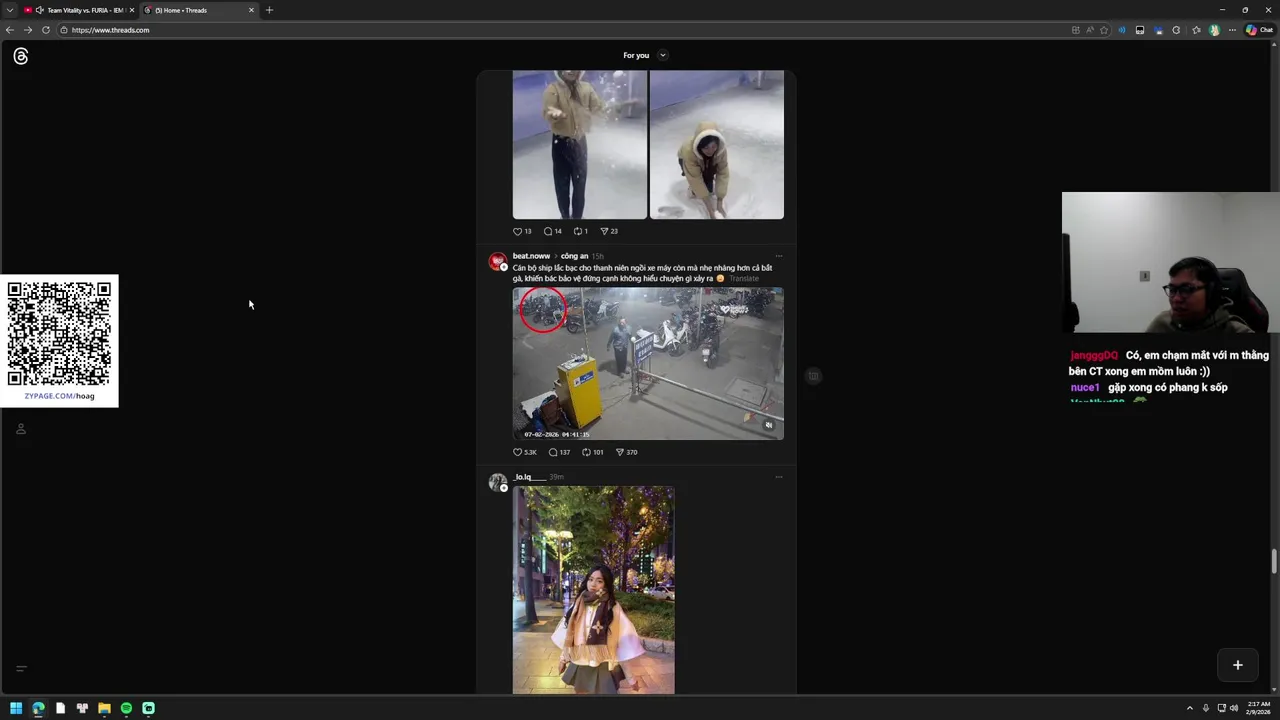Click the page vertical scrollbar thumb
Image resolution: width=1280 pixels, height=720 pixels.
[x=1274, y=561]
